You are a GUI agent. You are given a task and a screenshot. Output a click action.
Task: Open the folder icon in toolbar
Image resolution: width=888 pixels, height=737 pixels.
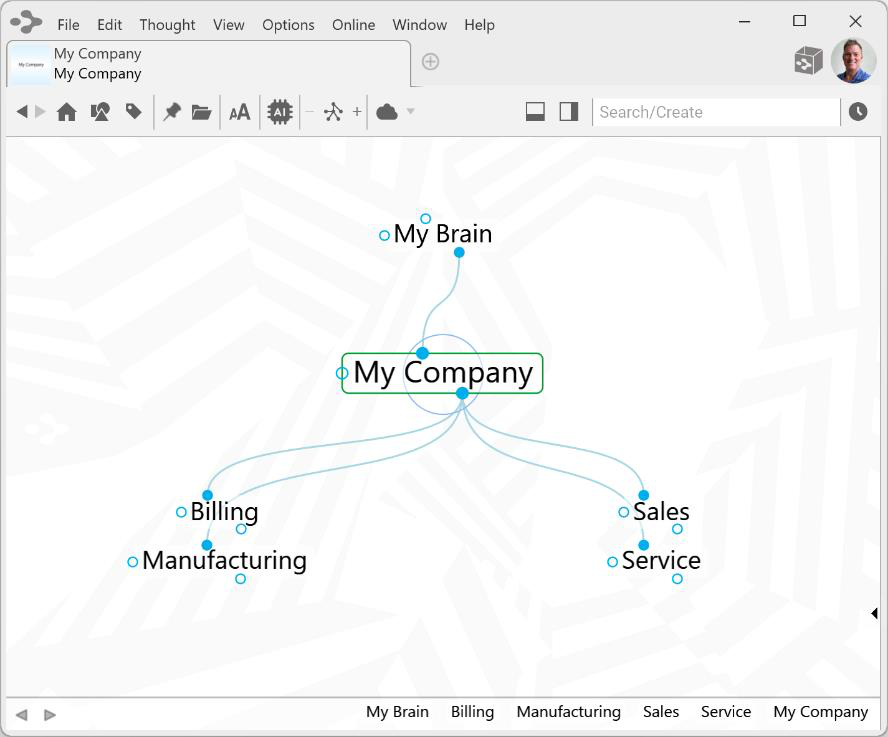click(x=202, y=112)
